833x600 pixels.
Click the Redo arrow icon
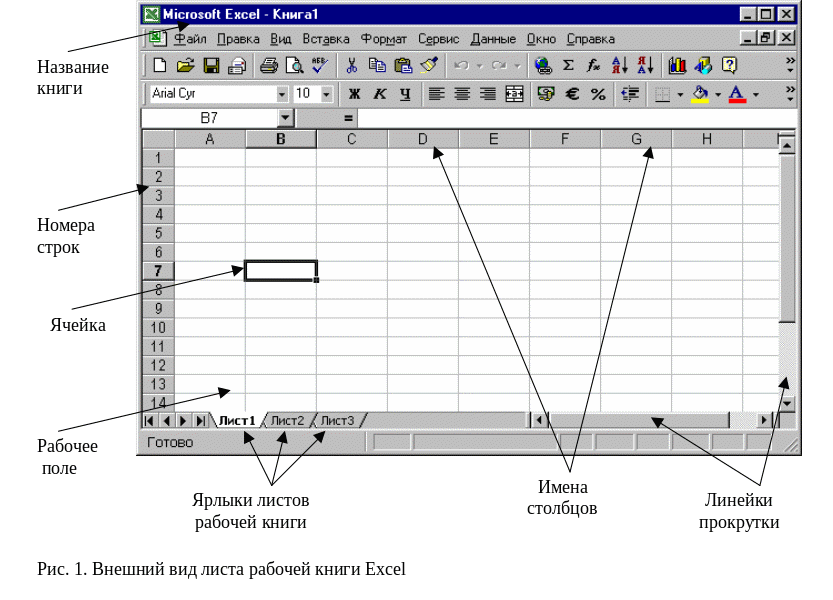click(x=499, y=65)
